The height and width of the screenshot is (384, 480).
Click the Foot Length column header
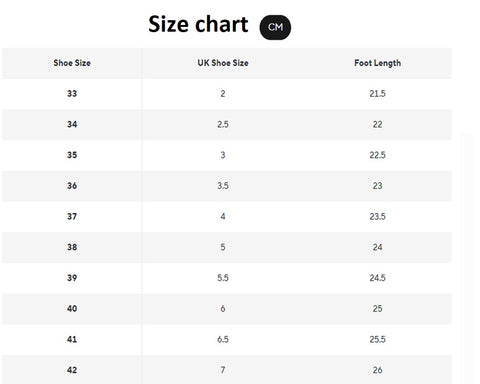pos(377,63)
